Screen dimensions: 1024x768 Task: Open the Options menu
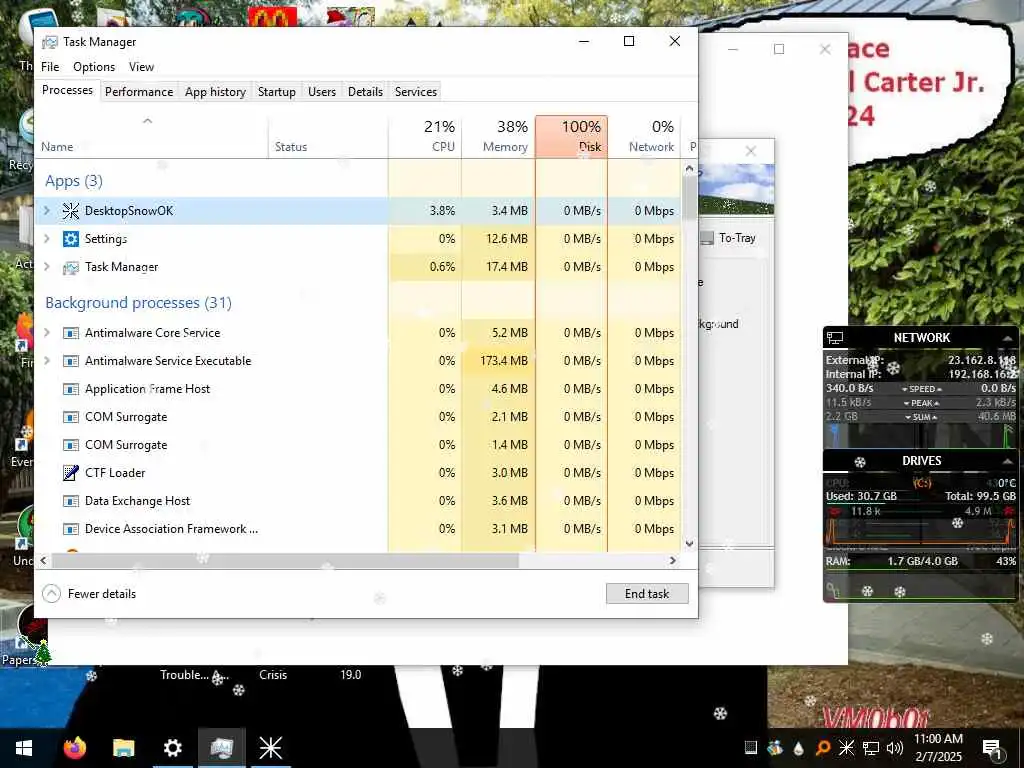point(94,67)
